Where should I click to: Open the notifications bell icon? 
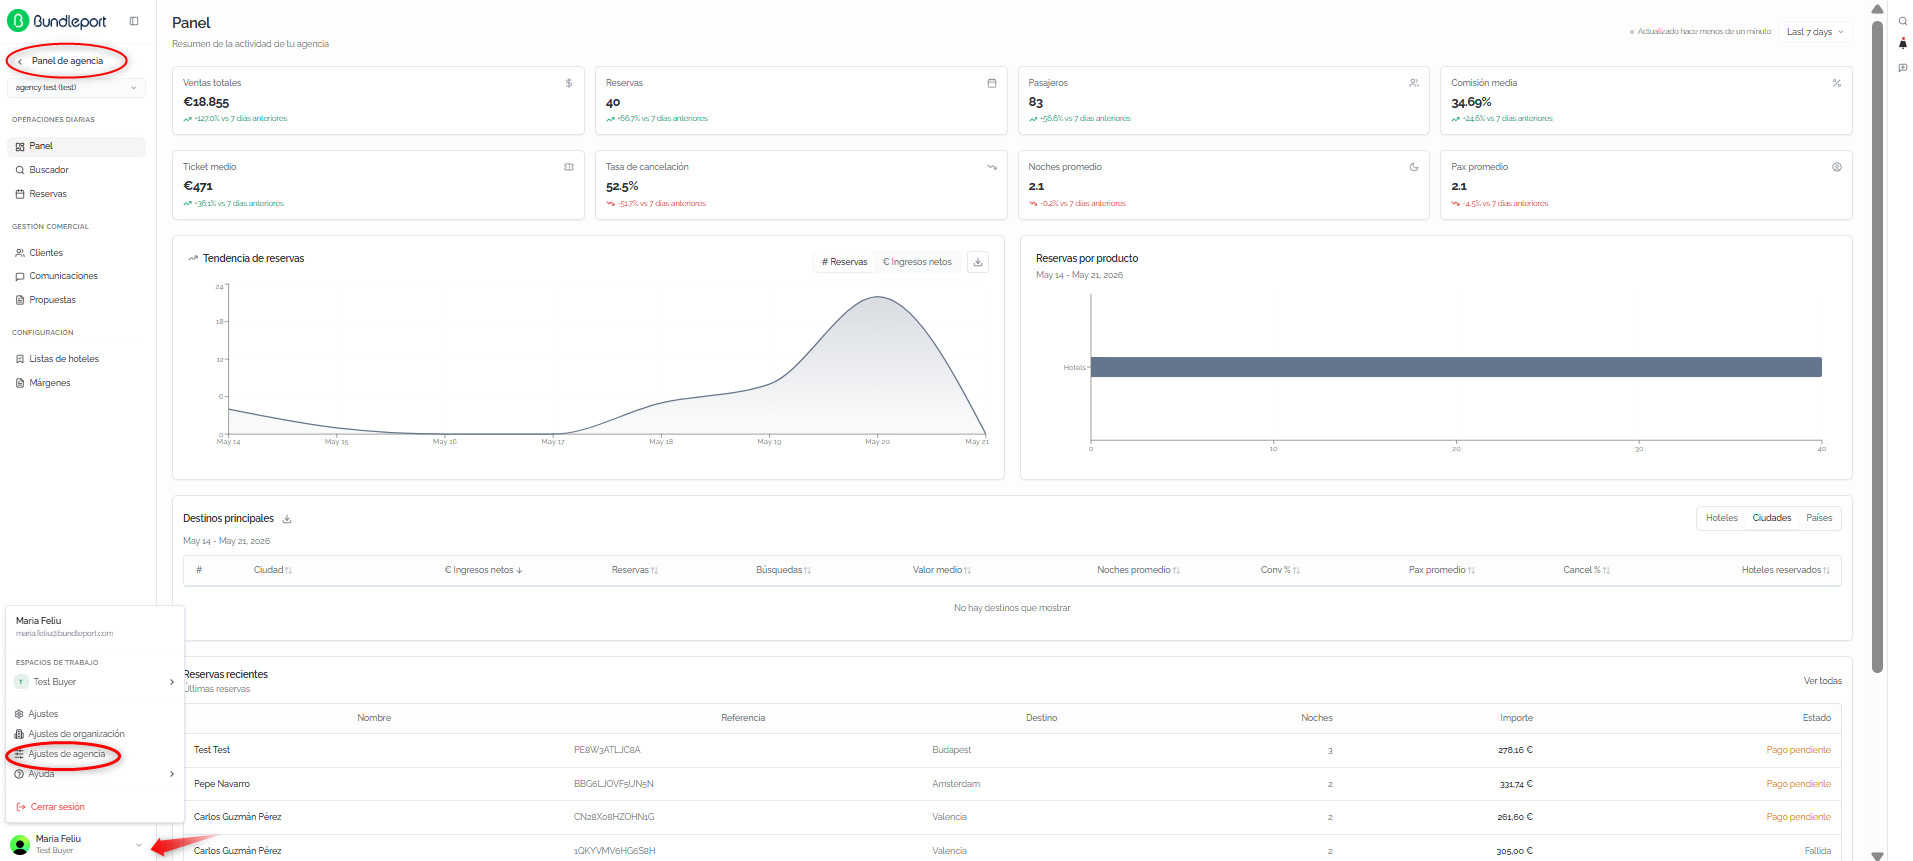point(1902,44)
